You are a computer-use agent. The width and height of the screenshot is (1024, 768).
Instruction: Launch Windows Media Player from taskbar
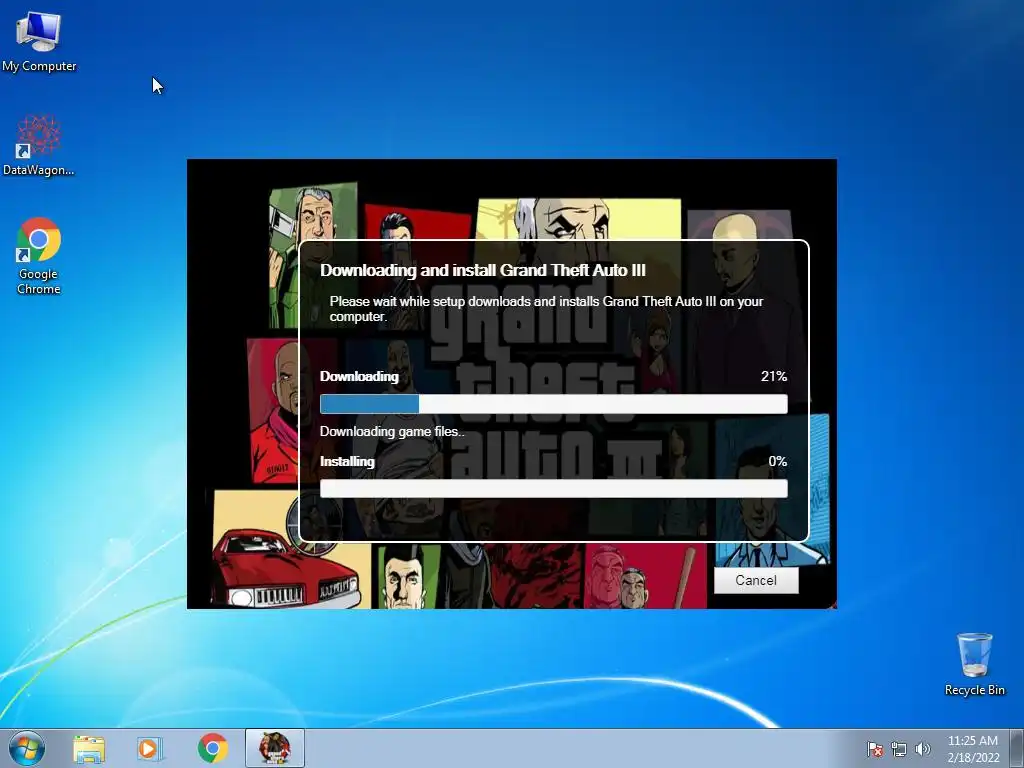[x=150, y=749]
